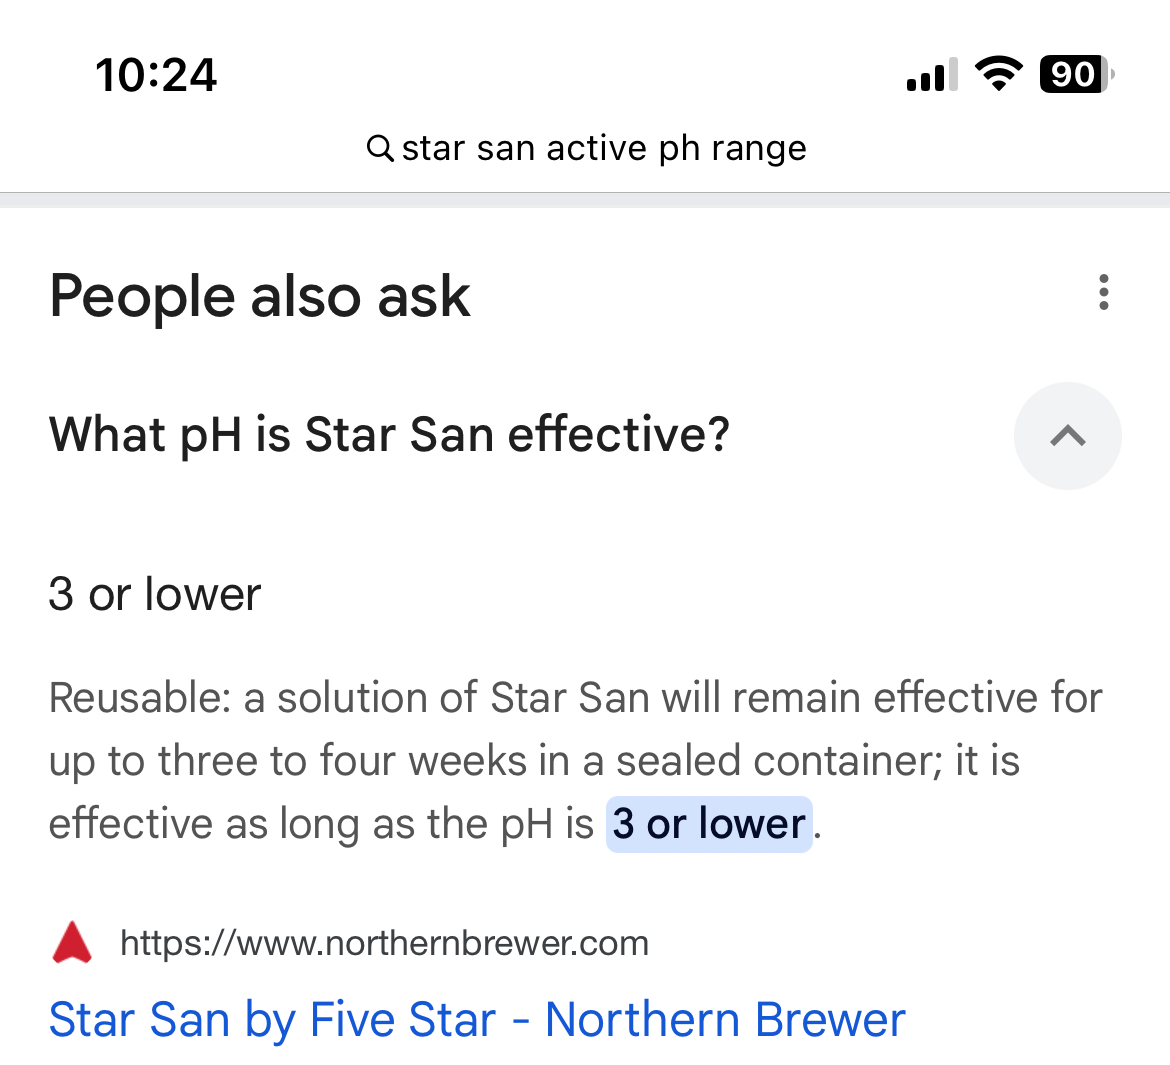1170x1065 pixels.
Task: Tap the "star san active ph range" search query
Action: 603,149
